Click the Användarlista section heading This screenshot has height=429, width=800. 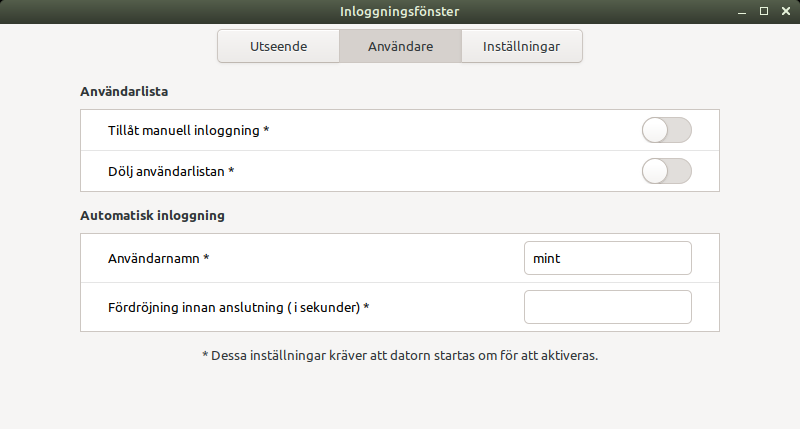(124, 91)
